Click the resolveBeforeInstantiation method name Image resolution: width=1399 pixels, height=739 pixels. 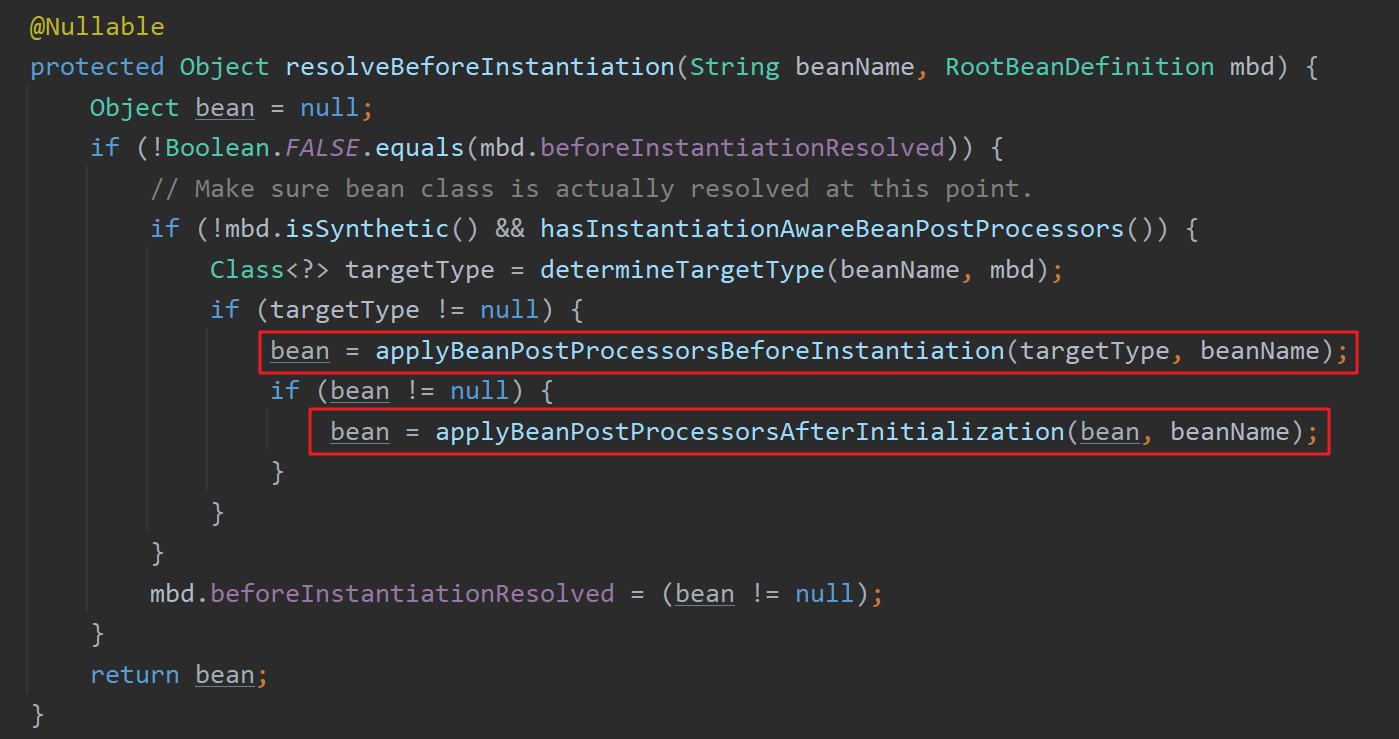[x=480, y=67]
